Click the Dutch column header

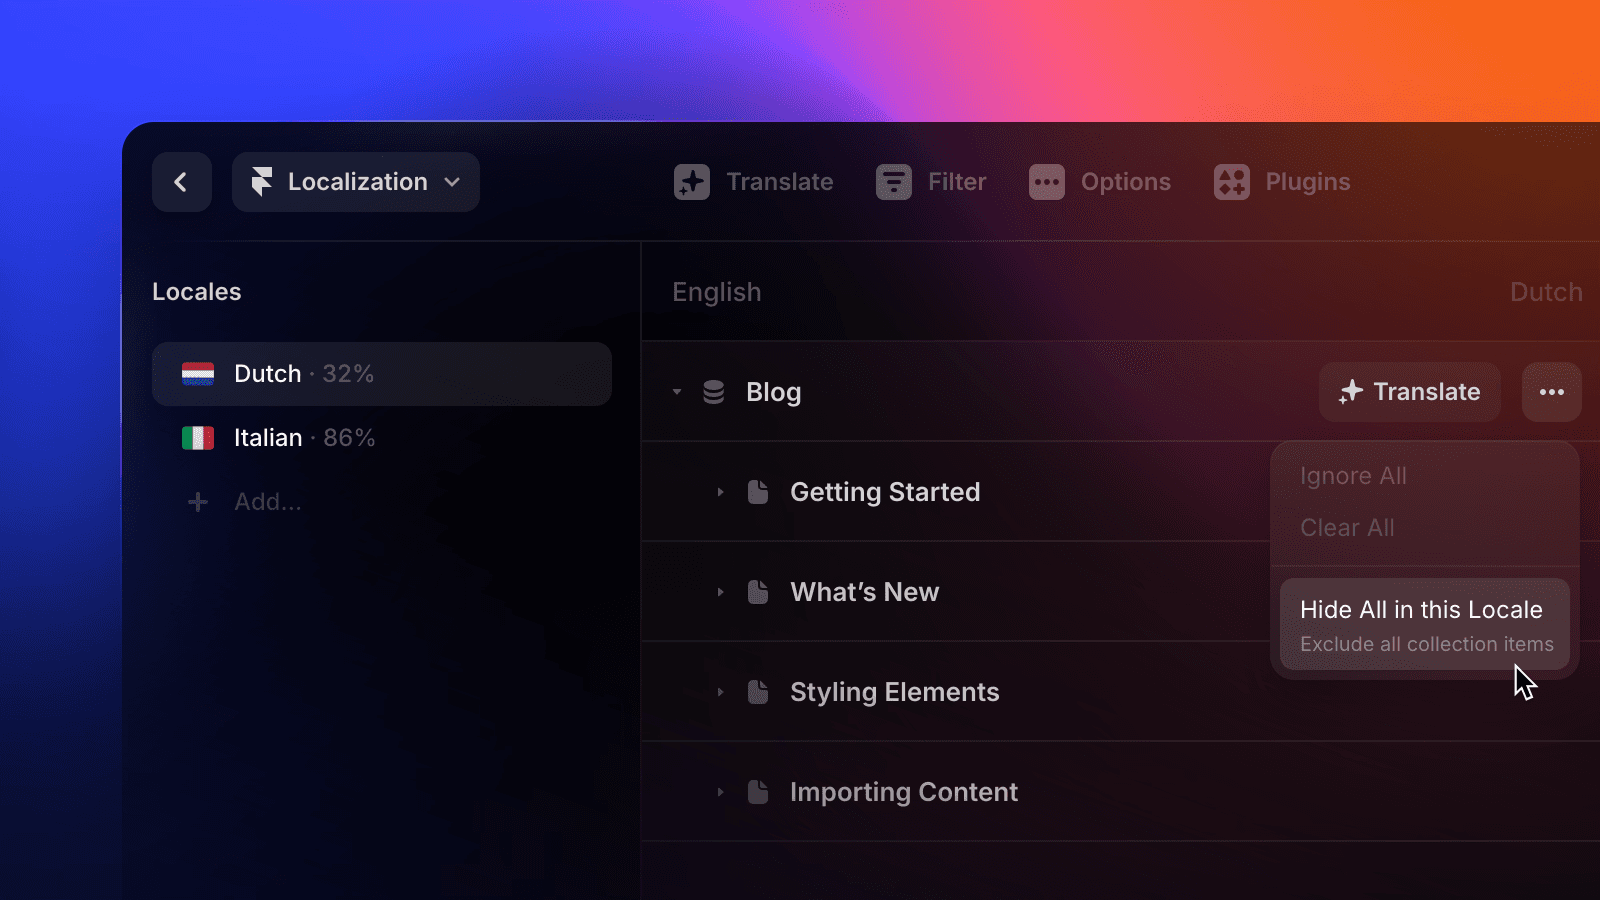pyautogui.click(x=1546, y=292)
